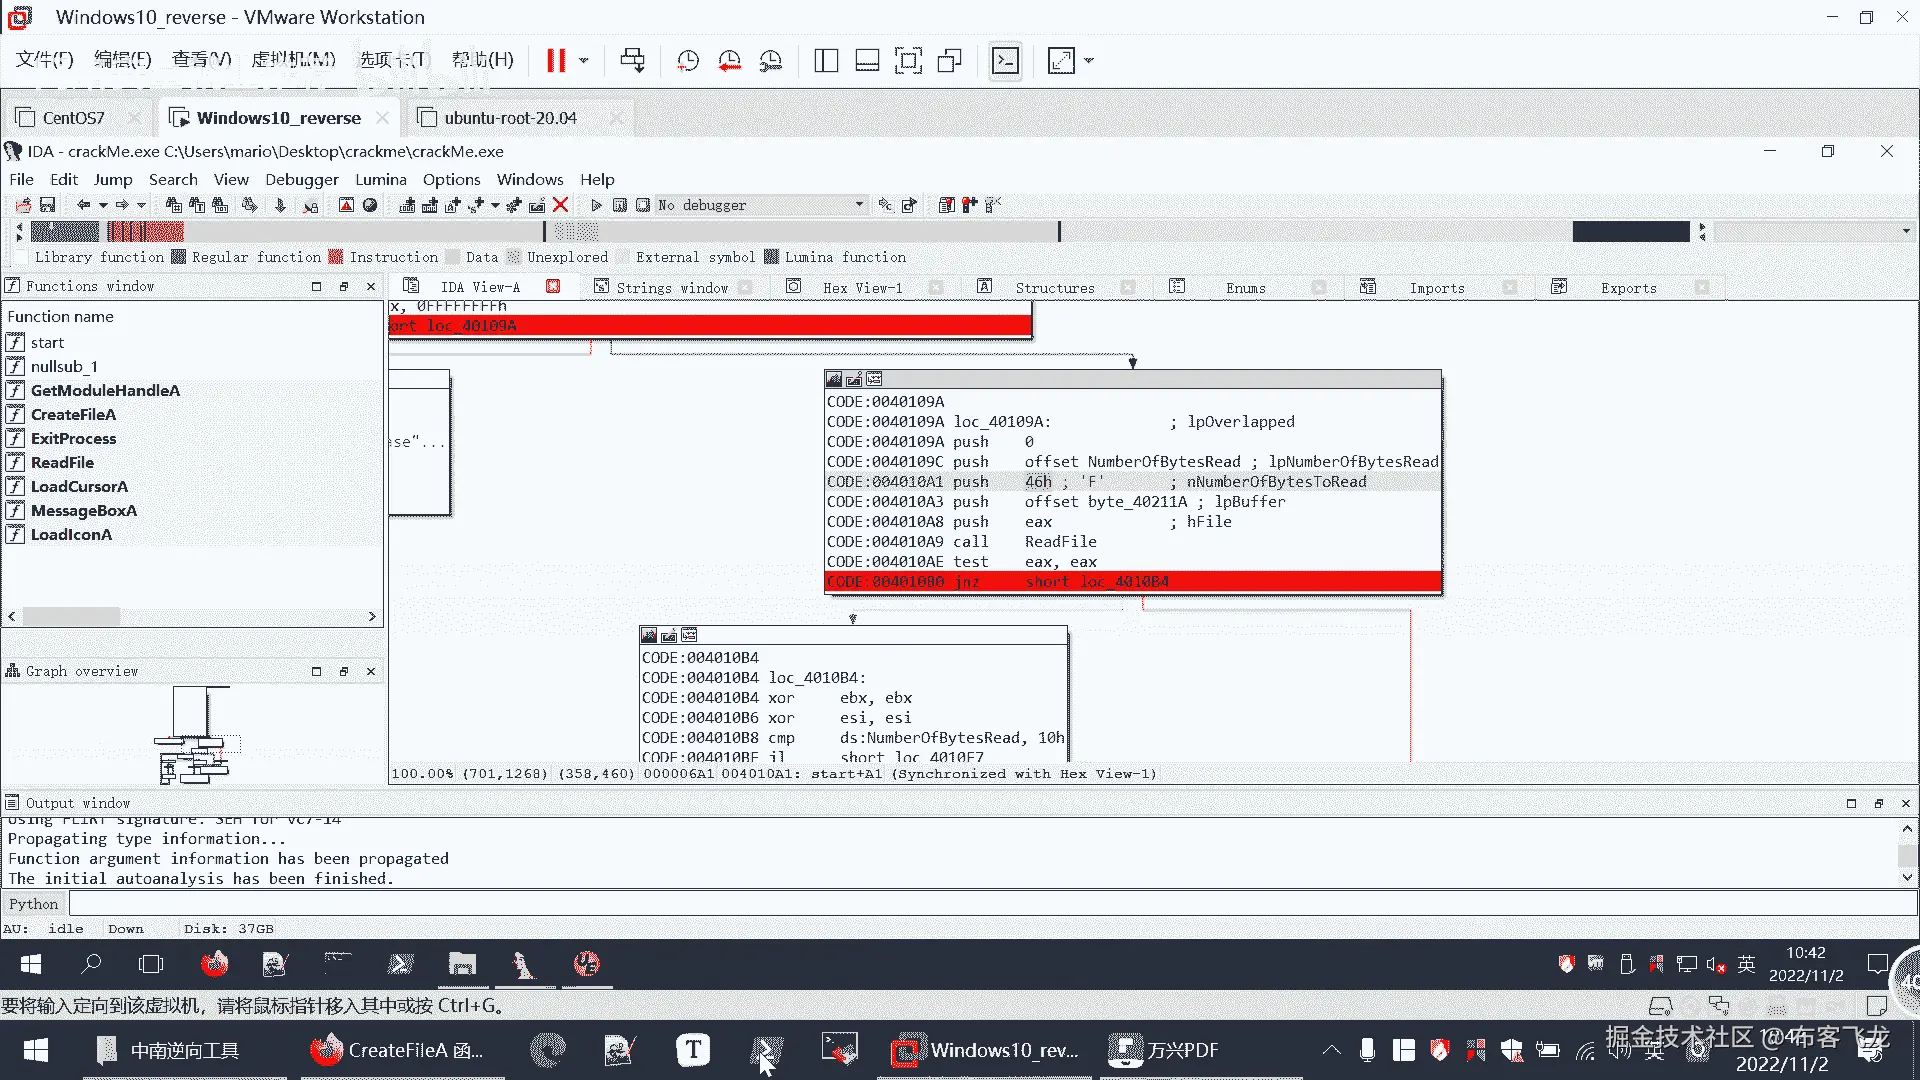Open dropdown next to jump back arrow
This screenshot has width=1920, height=1080.
pyautogui.click(x=103, y=205)
